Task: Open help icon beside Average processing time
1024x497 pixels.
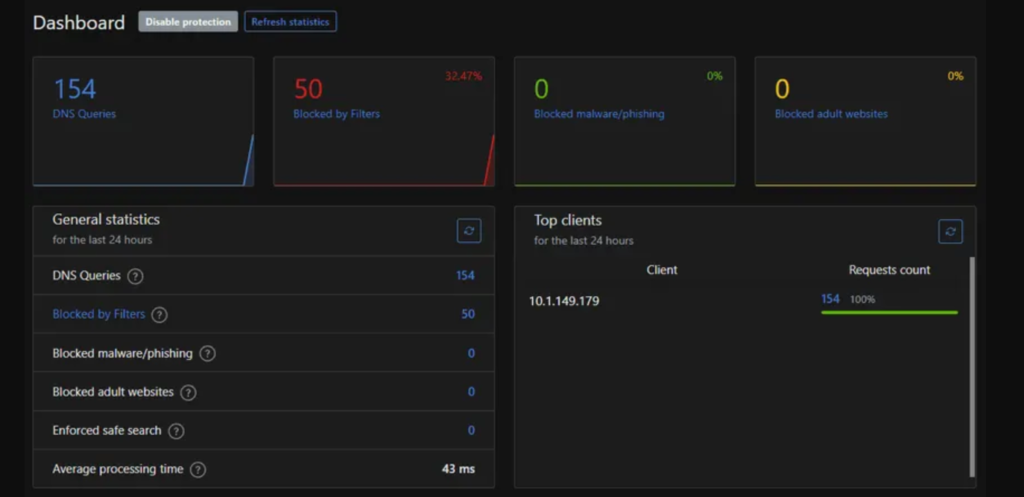Action: coord(198,469)
